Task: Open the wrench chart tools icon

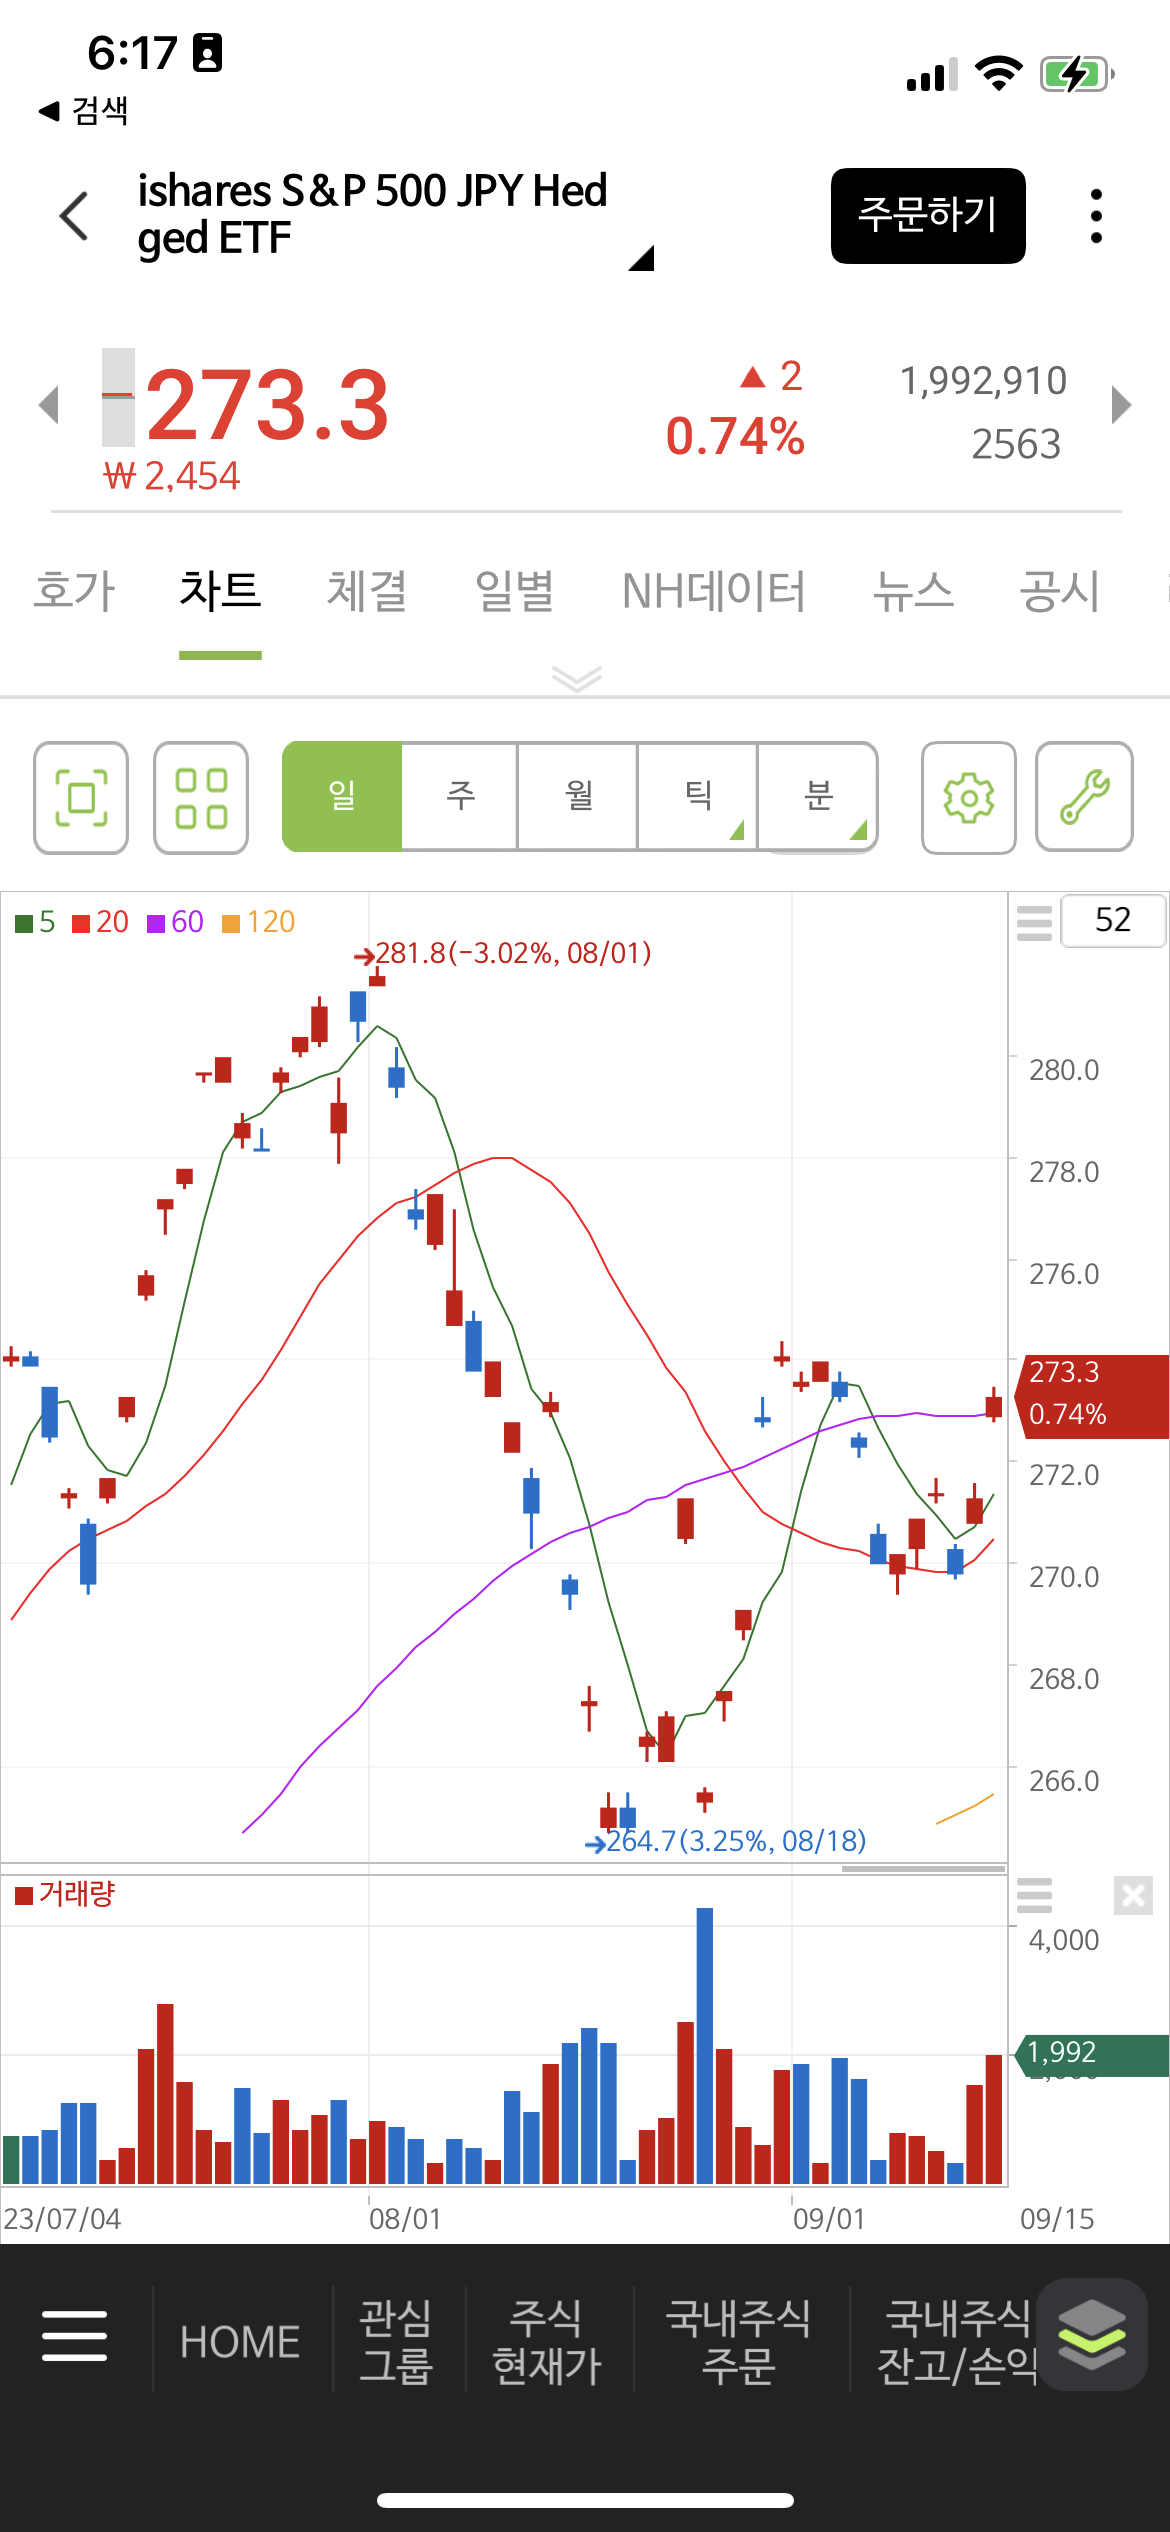Action: coord(1084,798)
